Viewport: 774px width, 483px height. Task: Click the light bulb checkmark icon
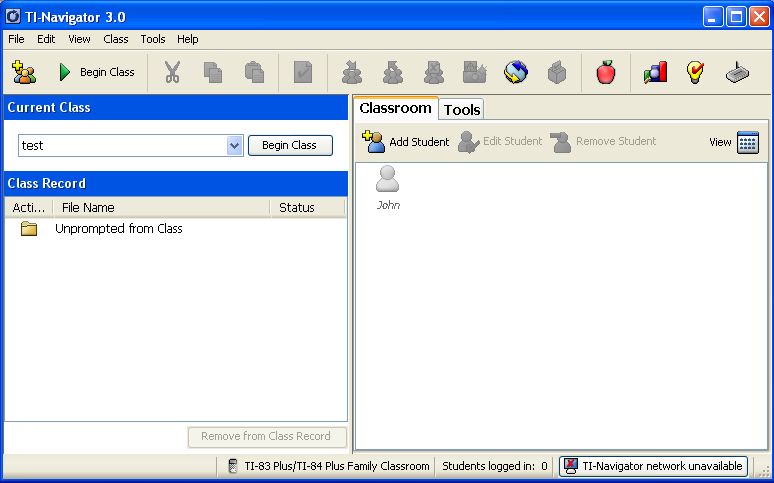(695, 72)
